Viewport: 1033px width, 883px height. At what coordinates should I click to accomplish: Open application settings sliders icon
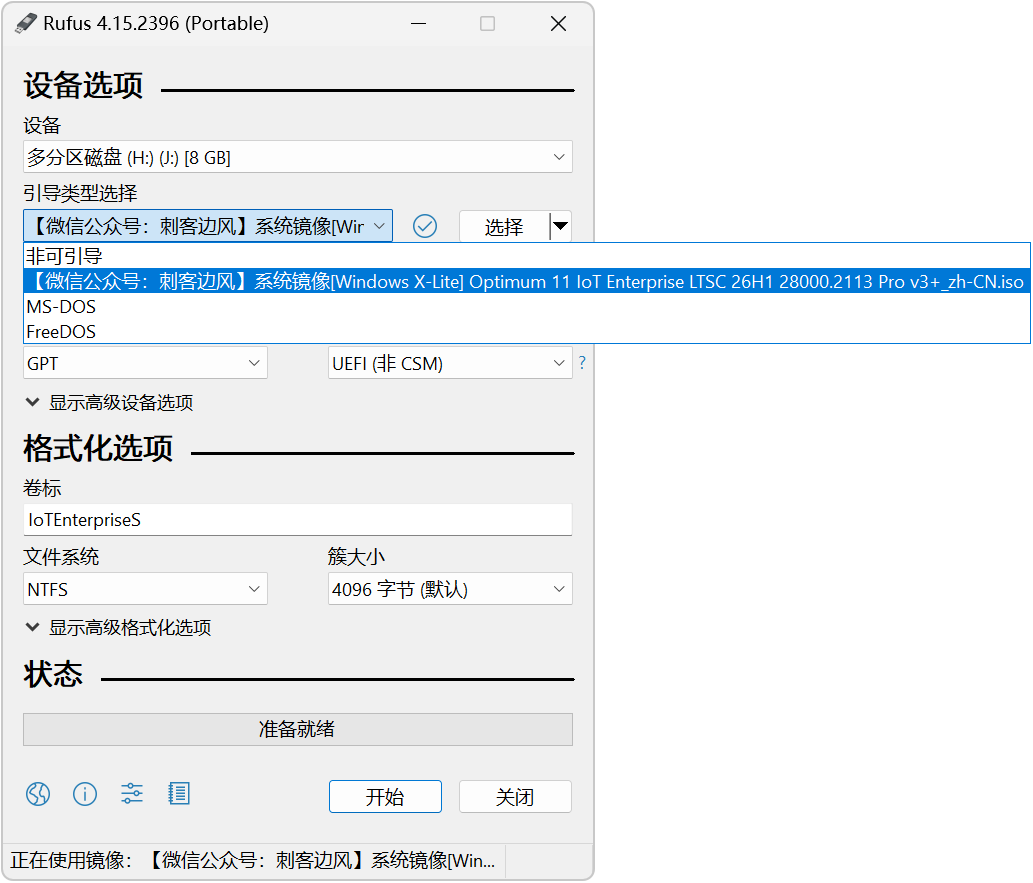(x=132, y=794)
